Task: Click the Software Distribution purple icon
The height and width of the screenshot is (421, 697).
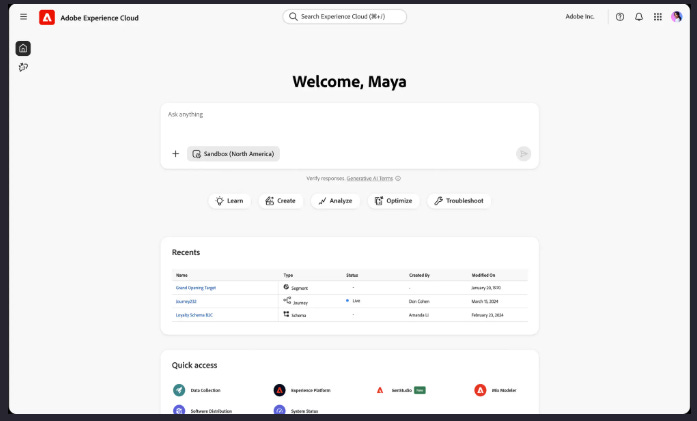Action: point(179,410)
